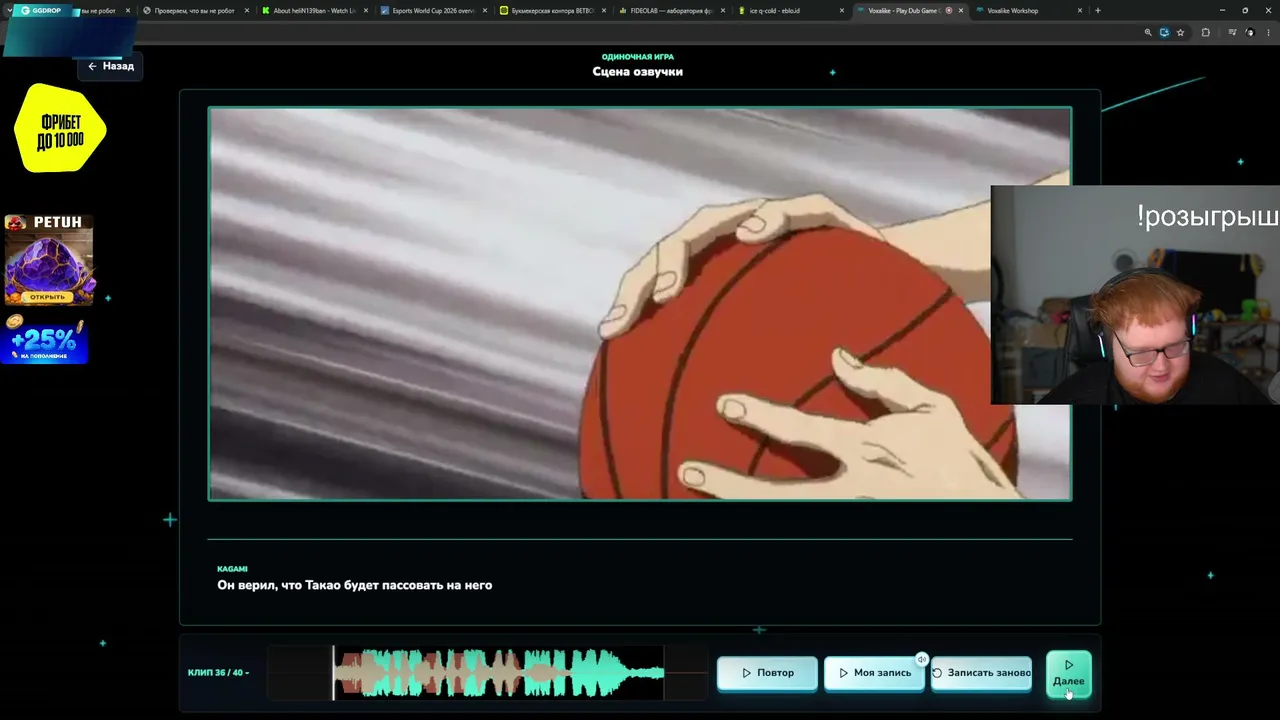The width and height of the screenshot is (1280, 720).
Task: Close the Voxalike Workshop tab
Action: point(1080,11)
